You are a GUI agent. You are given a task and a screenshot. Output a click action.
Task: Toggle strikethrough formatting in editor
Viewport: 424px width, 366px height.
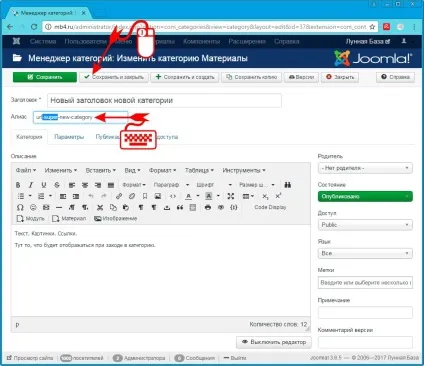(57, 185)
